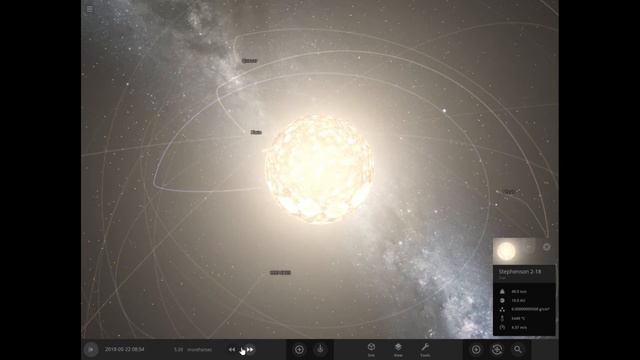This screenshot has height=360, width=640.
Task: Slow down simulation with rewind arrows
Action: click(x=232, y=349)
